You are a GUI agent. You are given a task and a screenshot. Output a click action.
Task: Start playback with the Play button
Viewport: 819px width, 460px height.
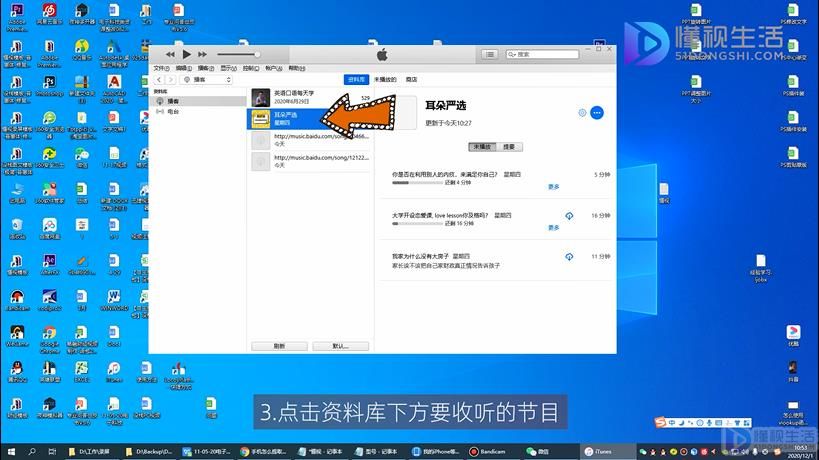(x=186, y=54)
